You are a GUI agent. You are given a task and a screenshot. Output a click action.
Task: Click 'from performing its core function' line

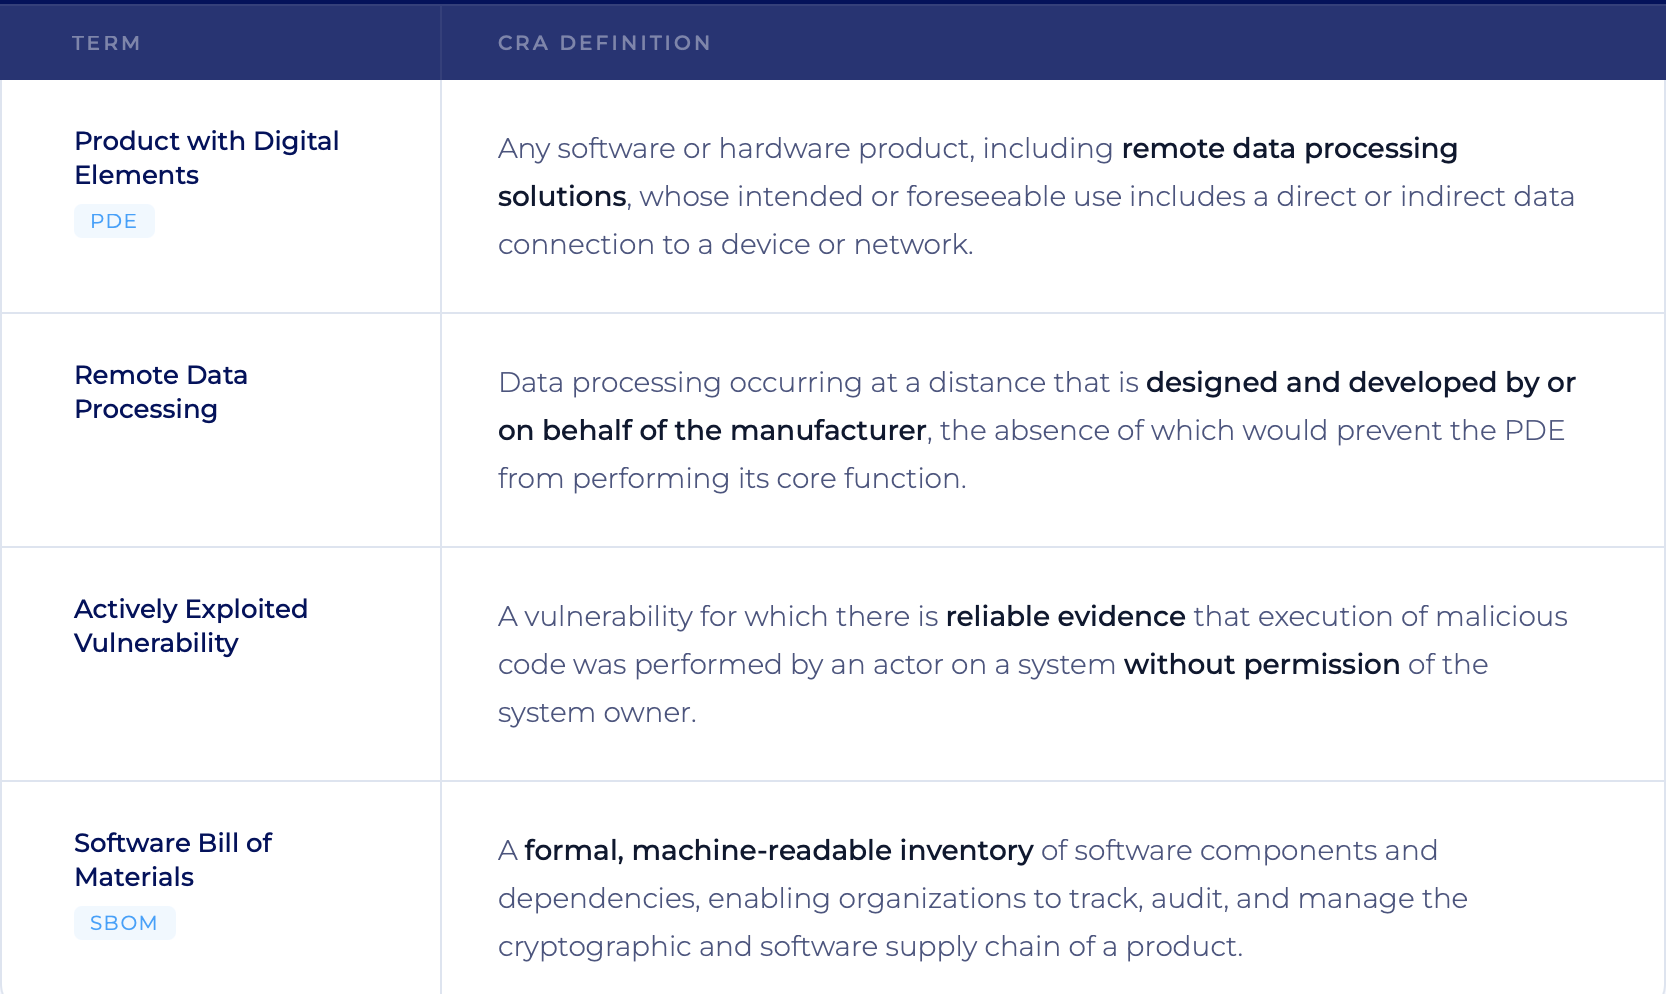tap(731, 479)
